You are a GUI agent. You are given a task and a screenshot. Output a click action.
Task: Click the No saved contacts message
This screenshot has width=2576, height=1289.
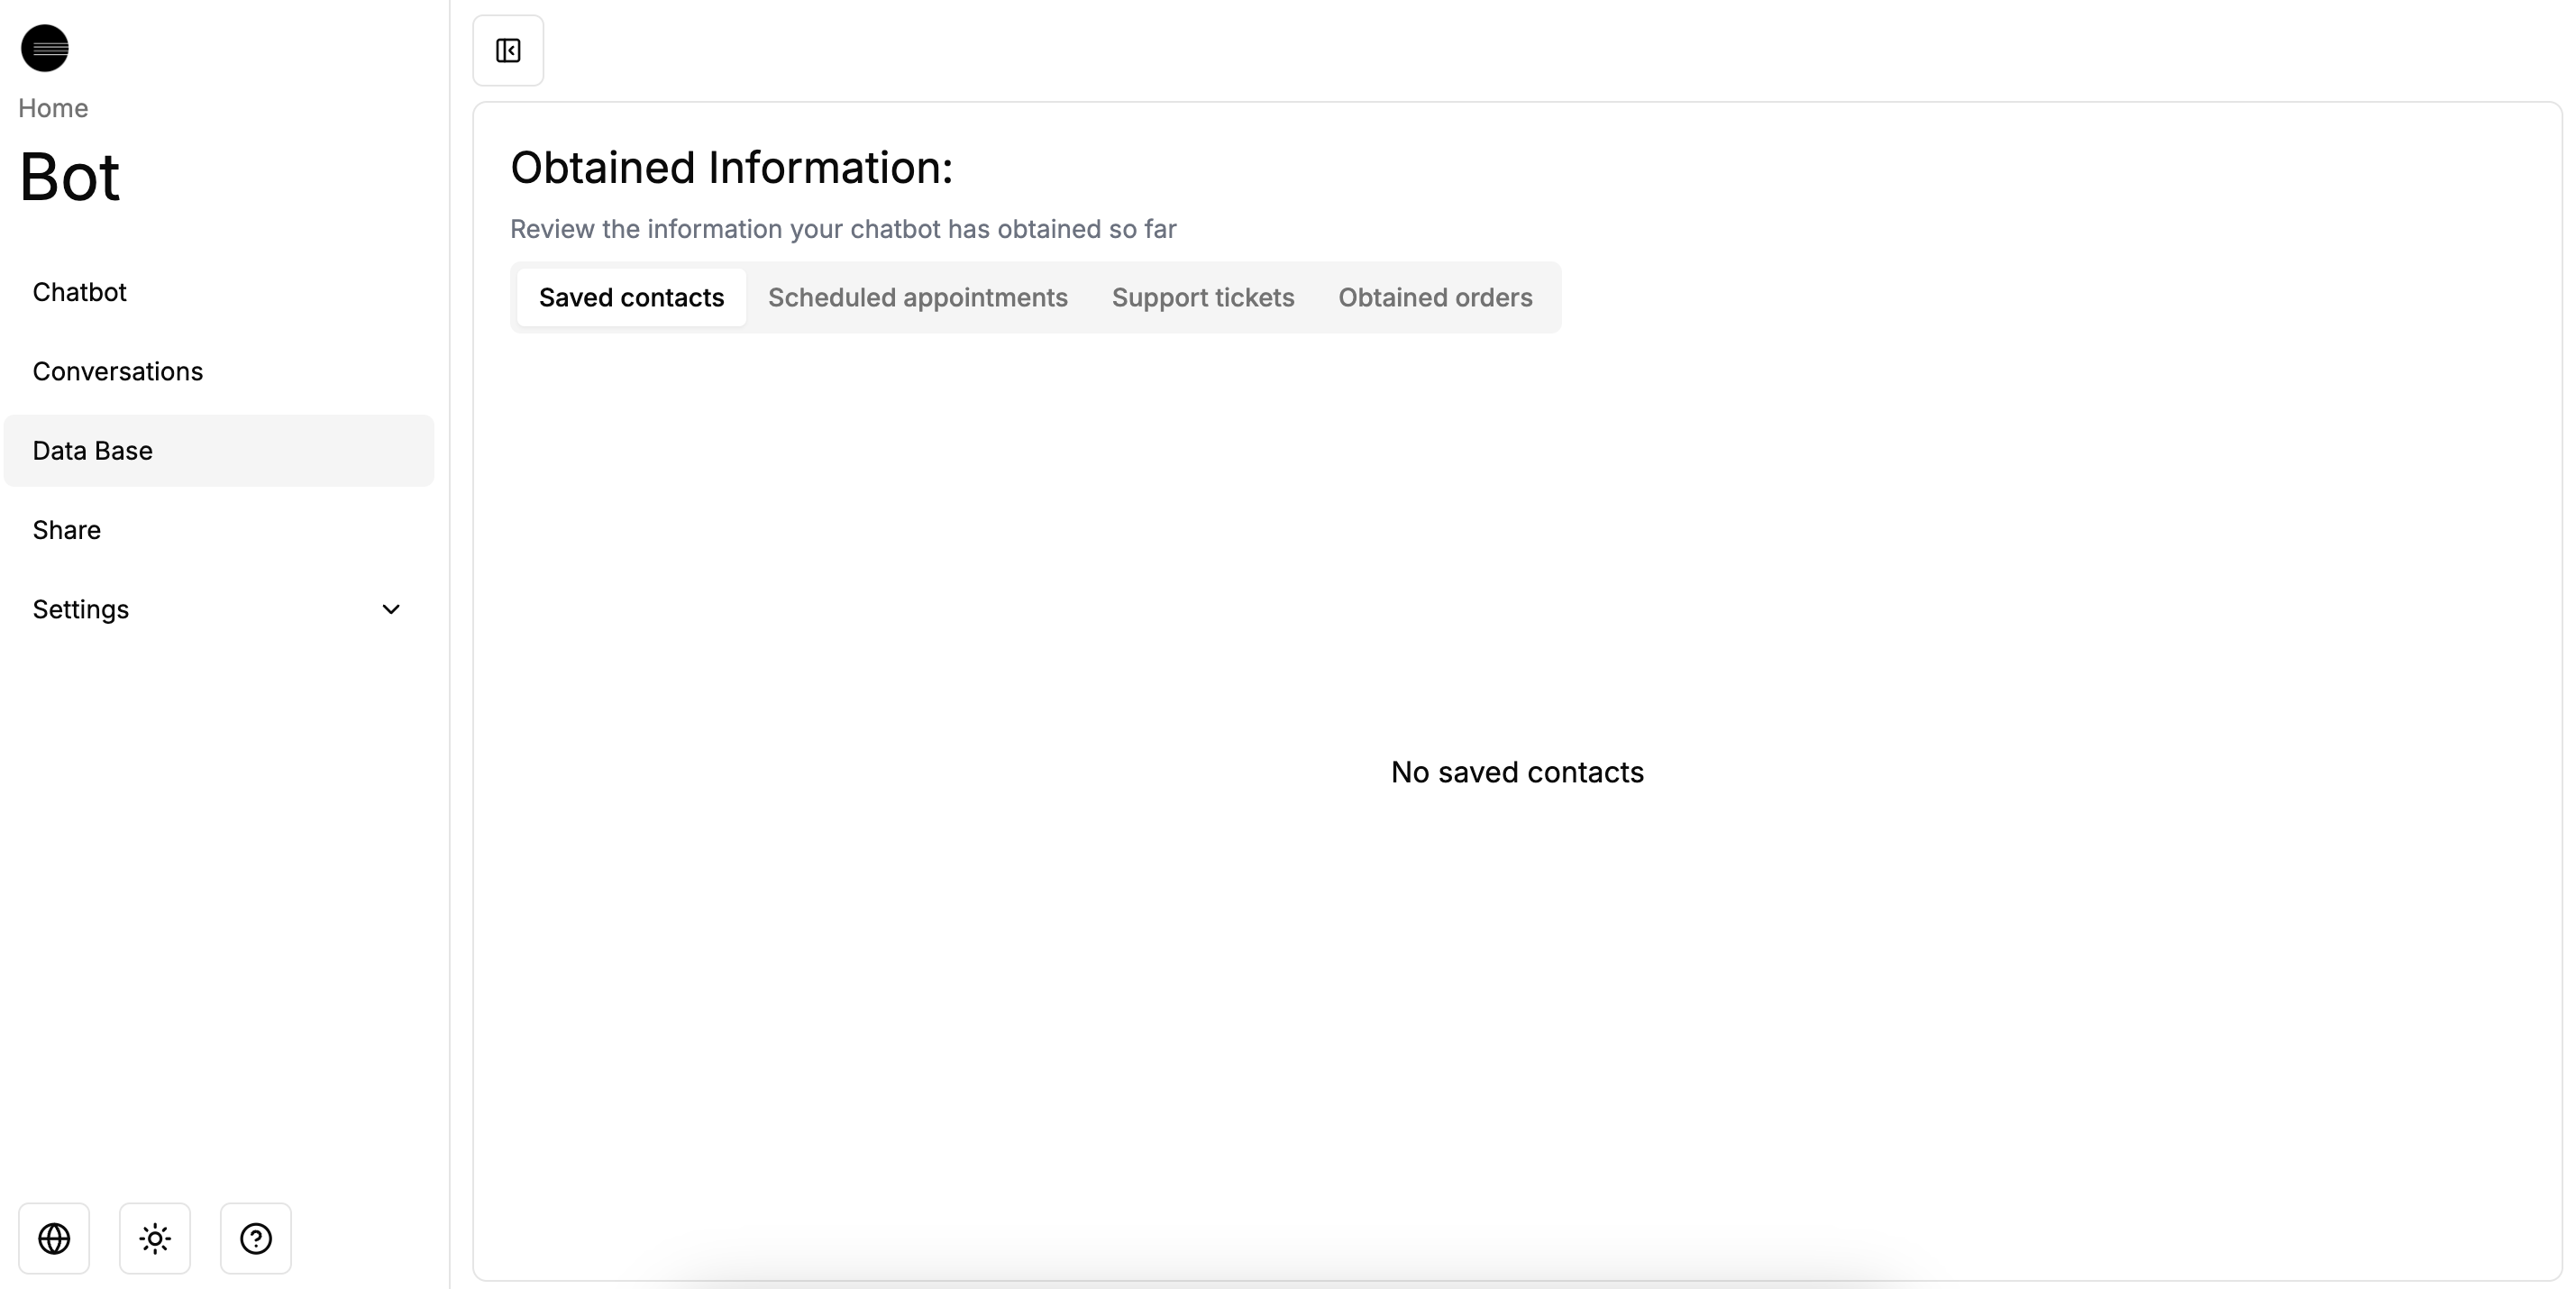1517,772
